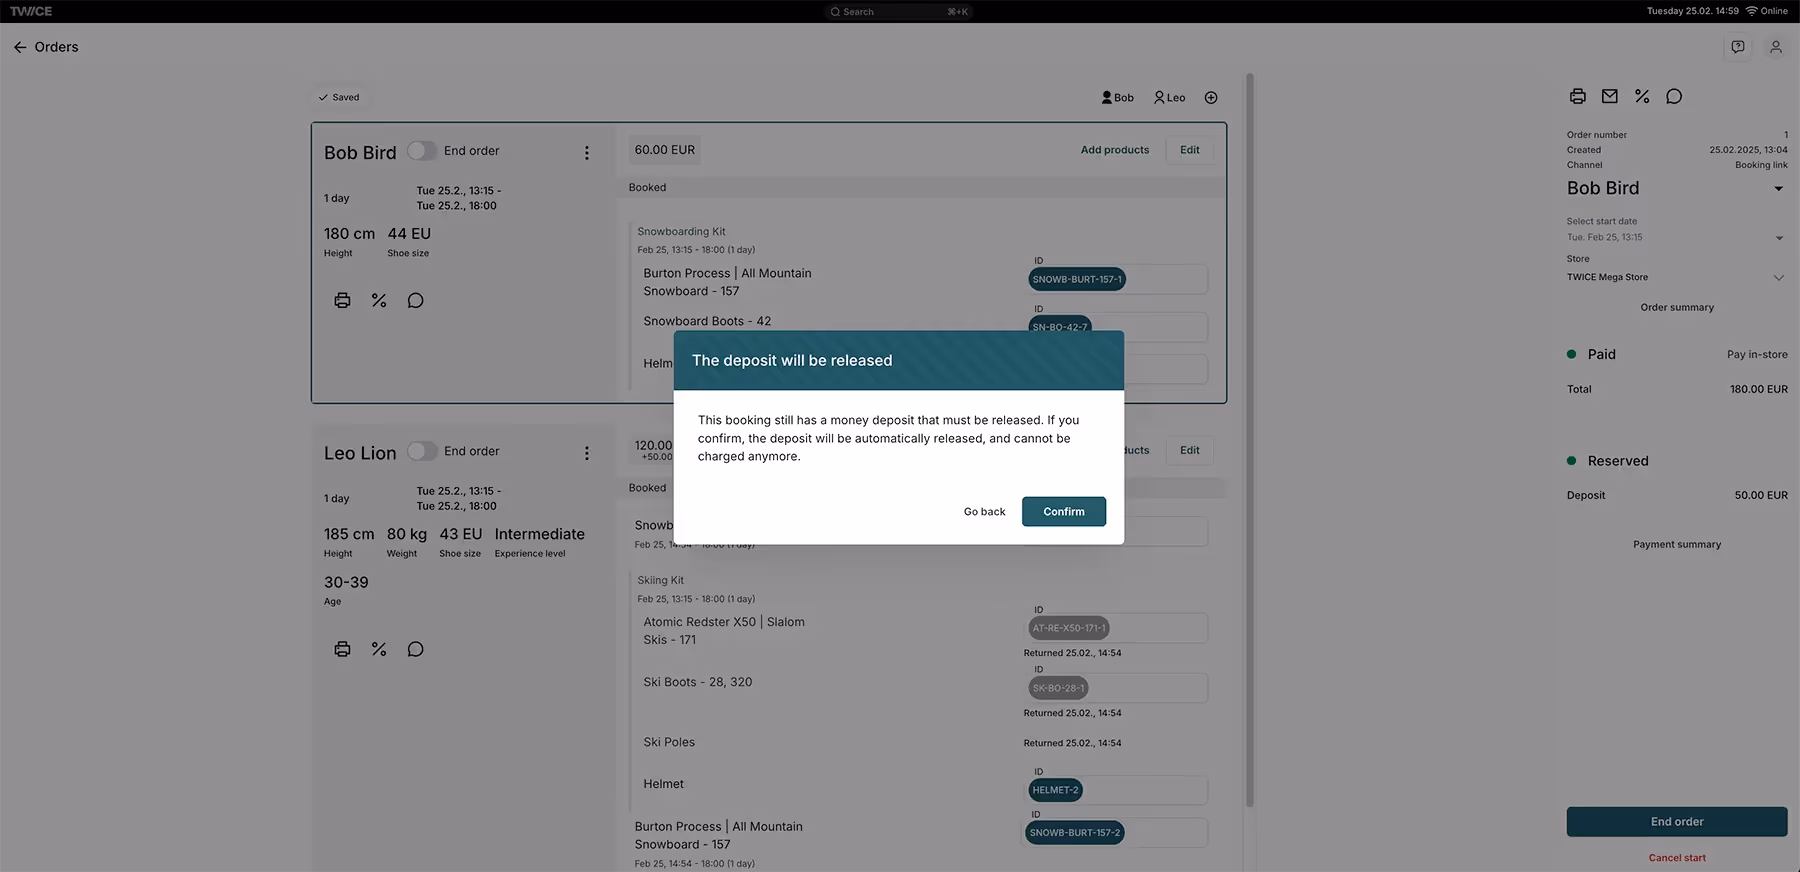Go back to Orders with arrow
1800x872 pixels.
[x=20, y=47]
